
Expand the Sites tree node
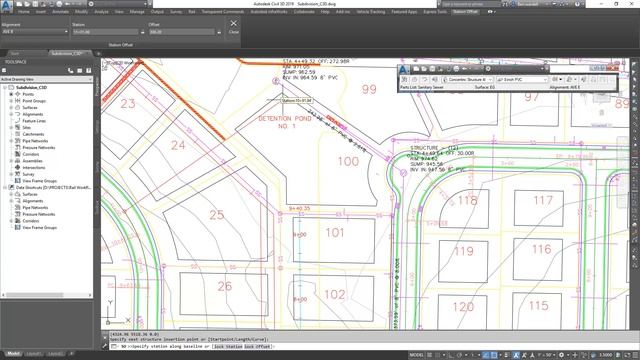coord(11,128)
